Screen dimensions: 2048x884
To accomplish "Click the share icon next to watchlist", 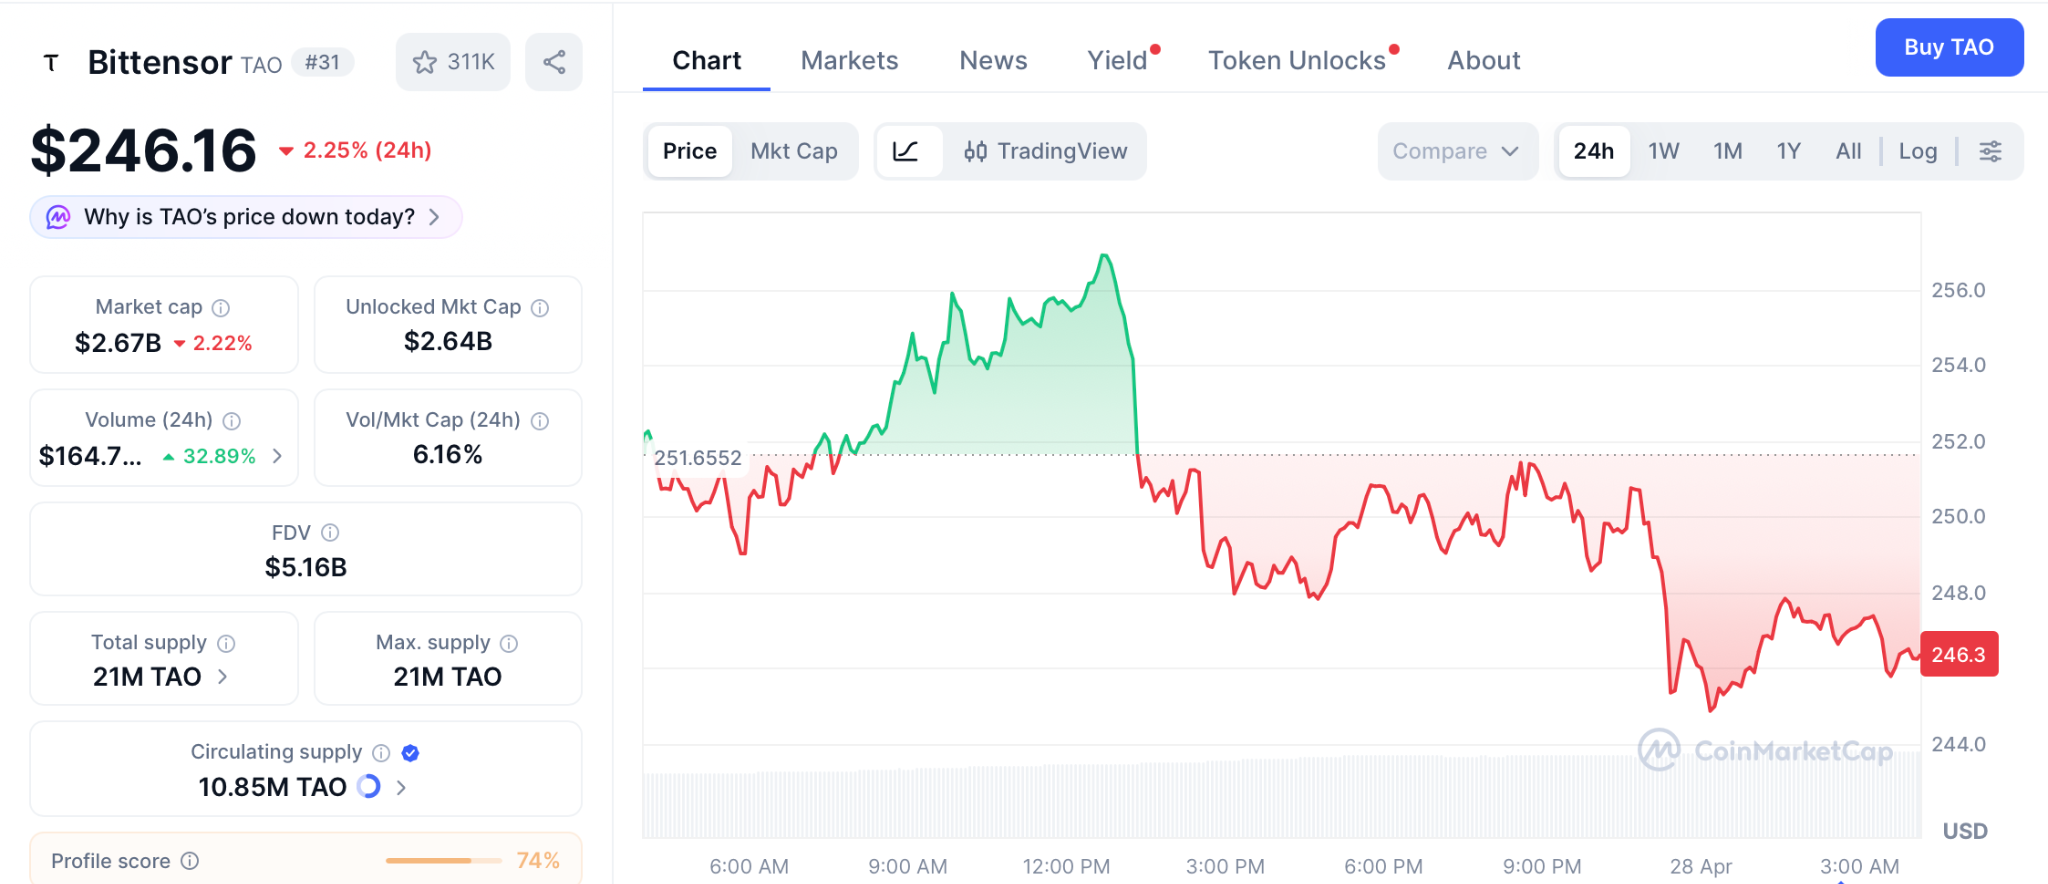I will click(554, 62).
